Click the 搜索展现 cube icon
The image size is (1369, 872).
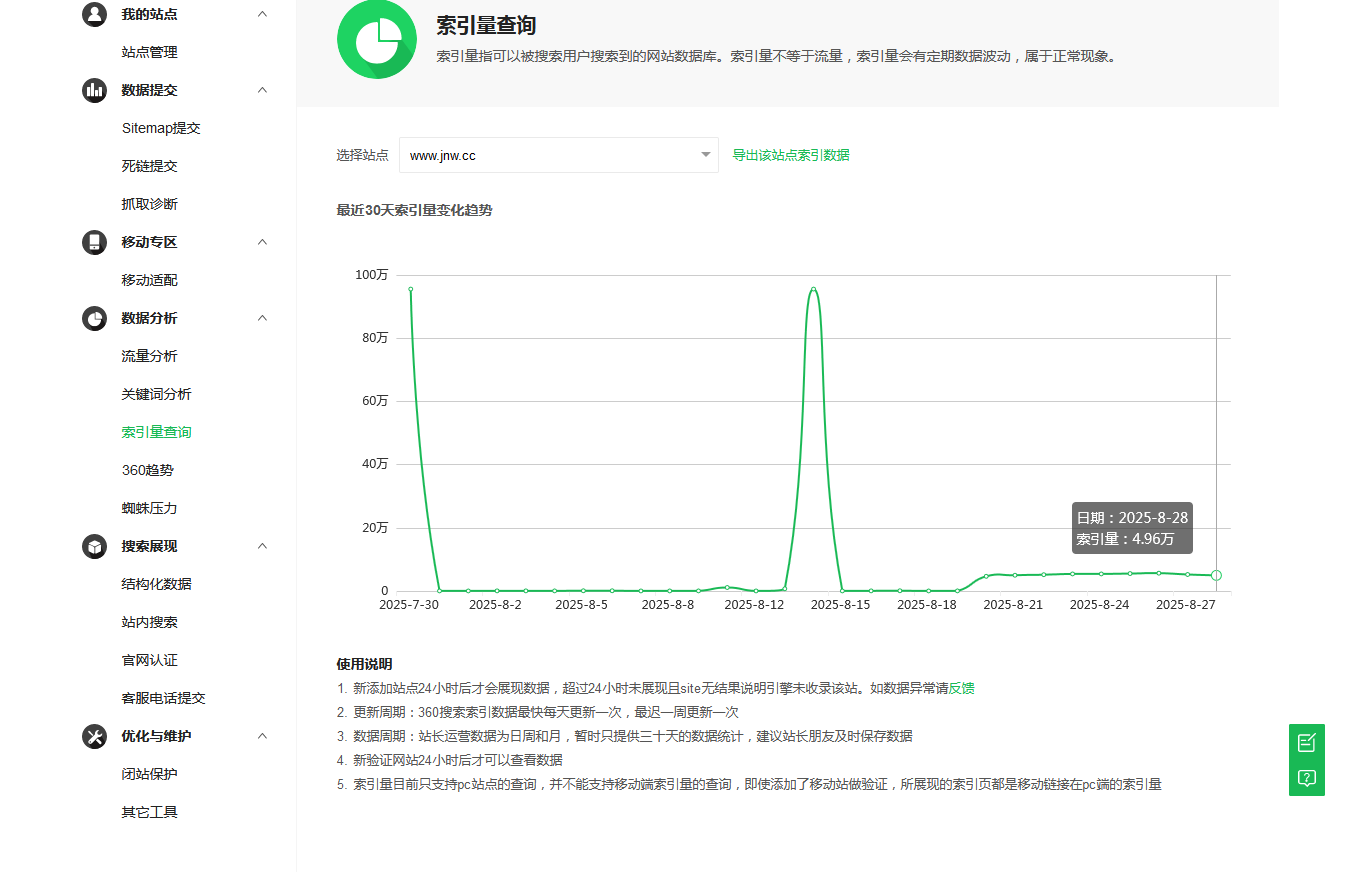click(94, 546)
